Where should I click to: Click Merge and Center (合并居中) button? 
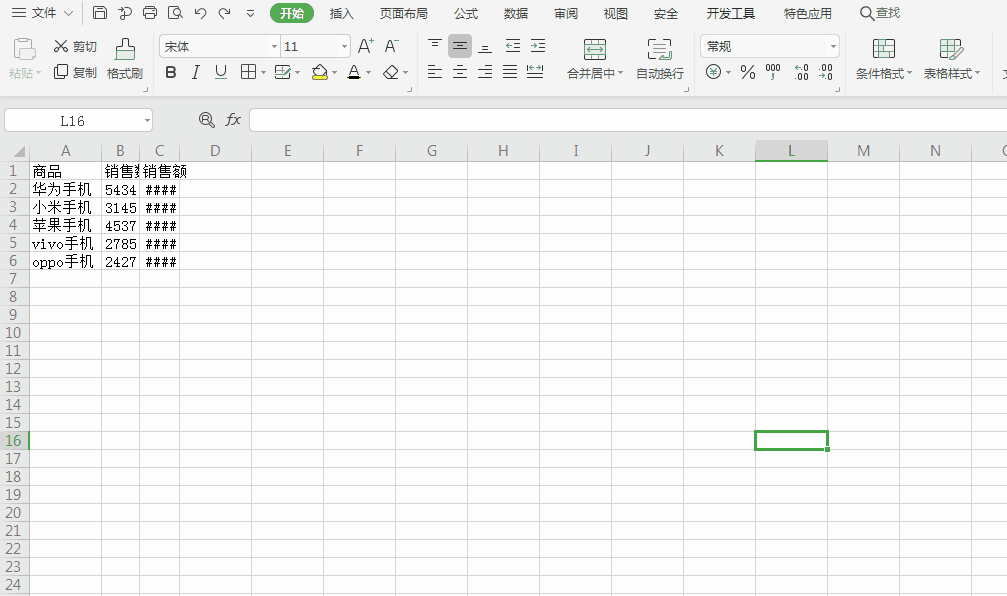point(595,58)
